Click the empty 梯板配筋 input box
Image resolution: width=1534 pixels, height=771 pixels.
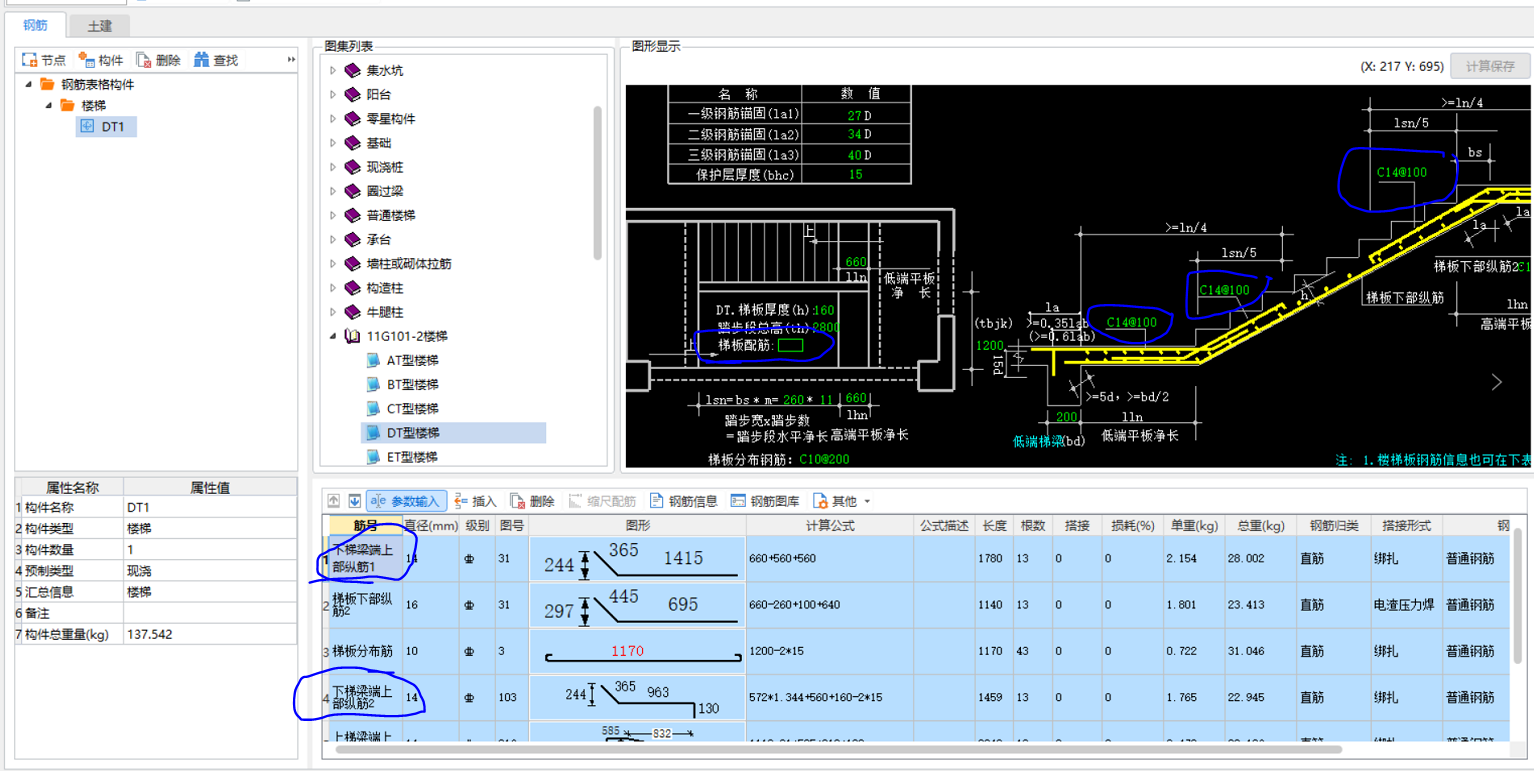(x=790, y=345)
